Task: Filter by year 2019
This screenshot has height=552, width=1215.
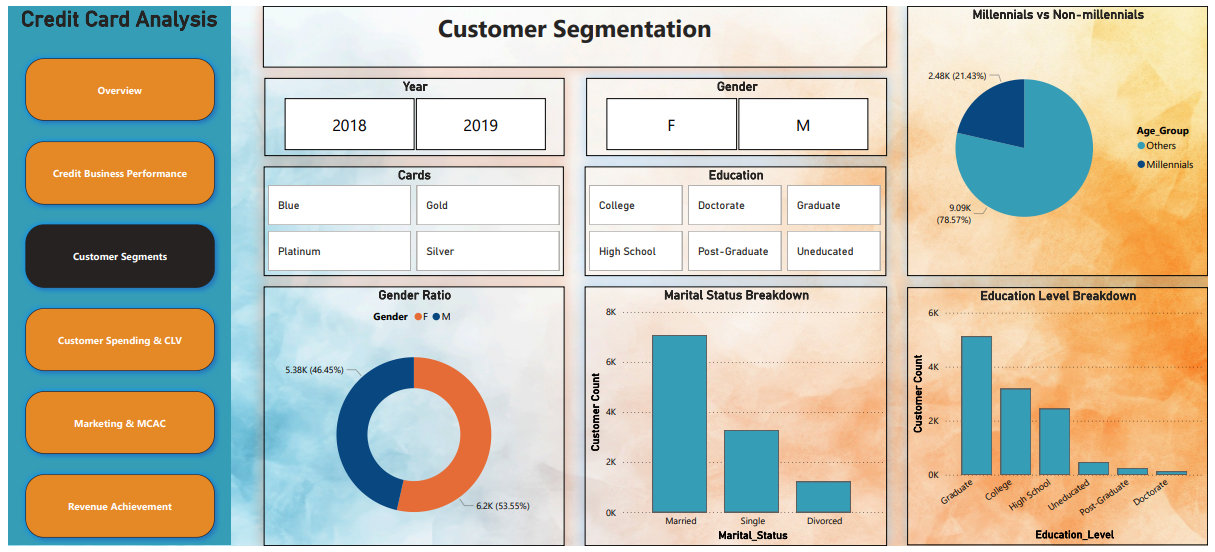Action: coord(480,125)
